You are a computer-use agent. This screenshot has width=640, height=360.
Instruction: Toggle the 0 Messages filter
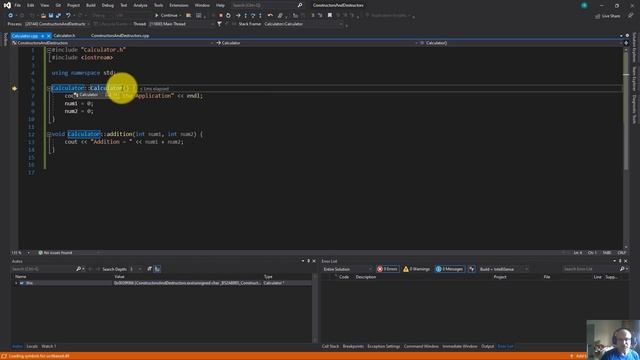pyautogui.click(x=449, y=269)
